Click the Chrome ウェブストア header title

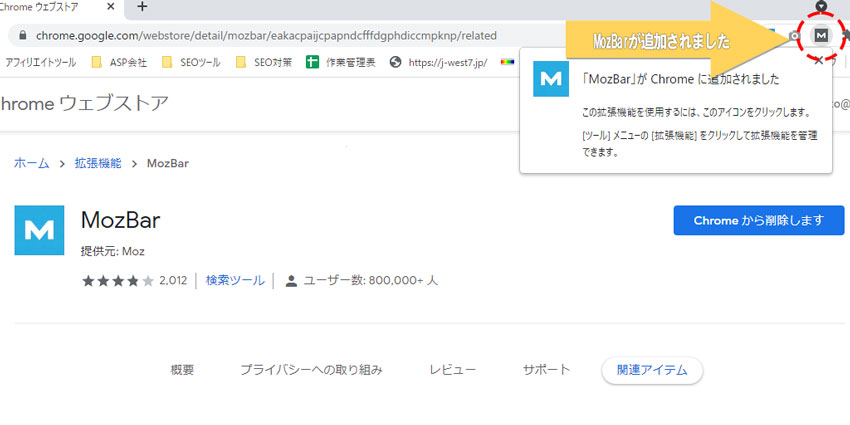(84, 104)
